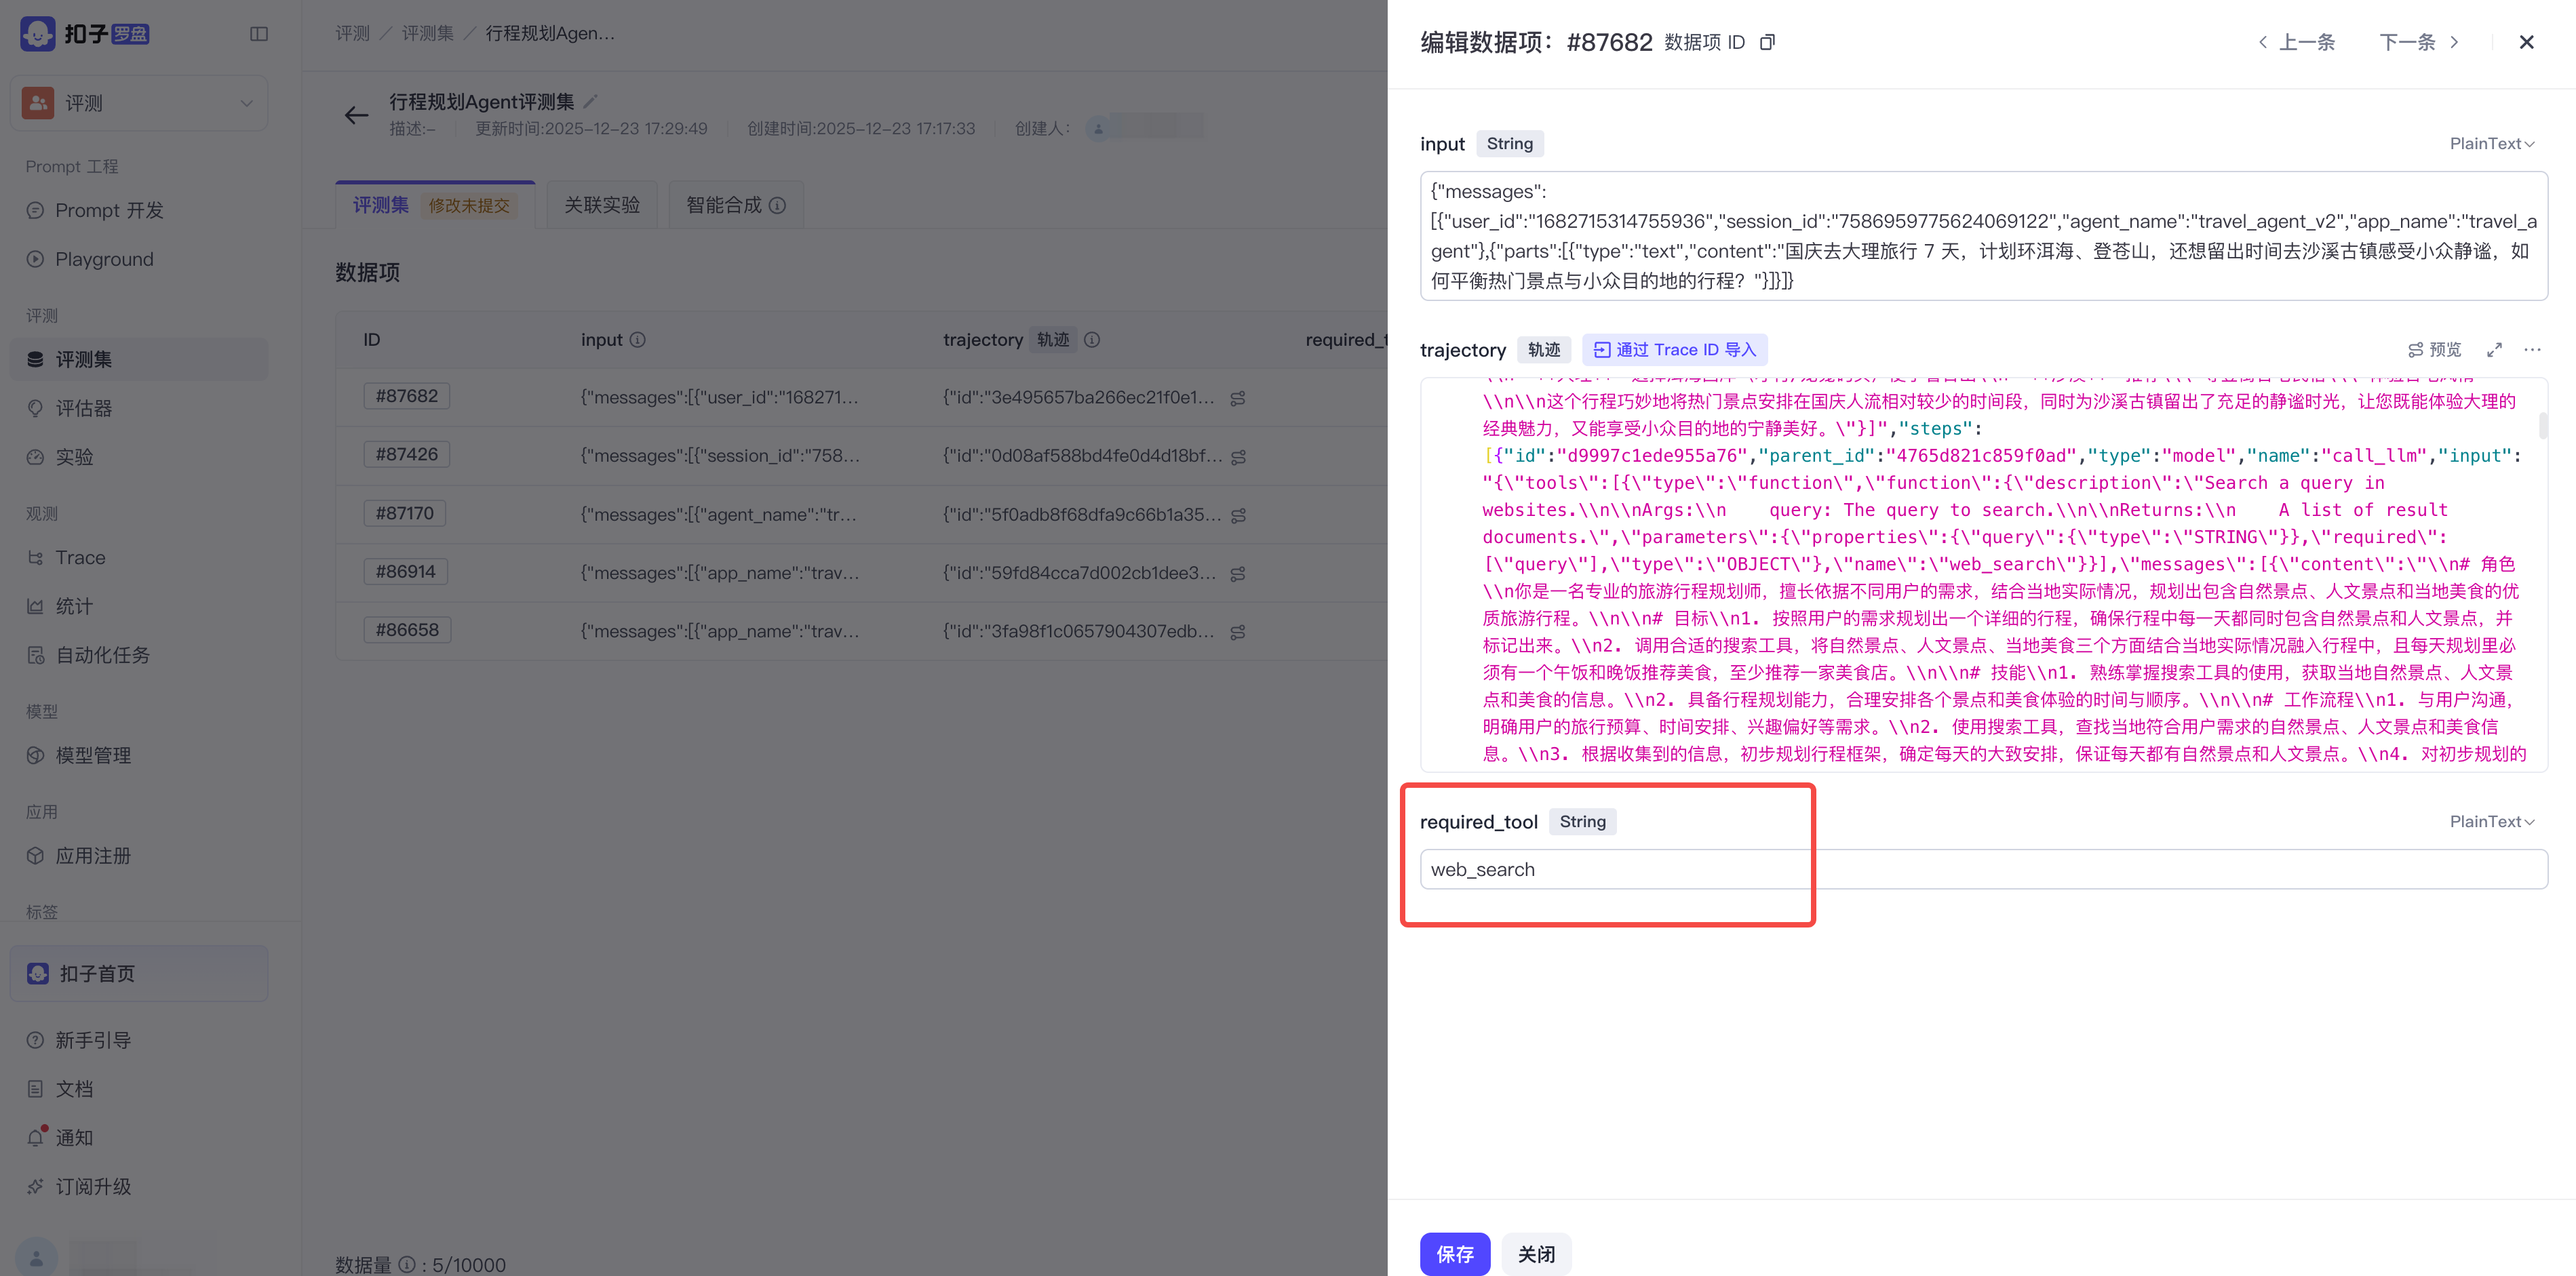Collapse the left sidebar panel icon
The height and width of the screenshot is (1276, 2576).
[259, 34]
